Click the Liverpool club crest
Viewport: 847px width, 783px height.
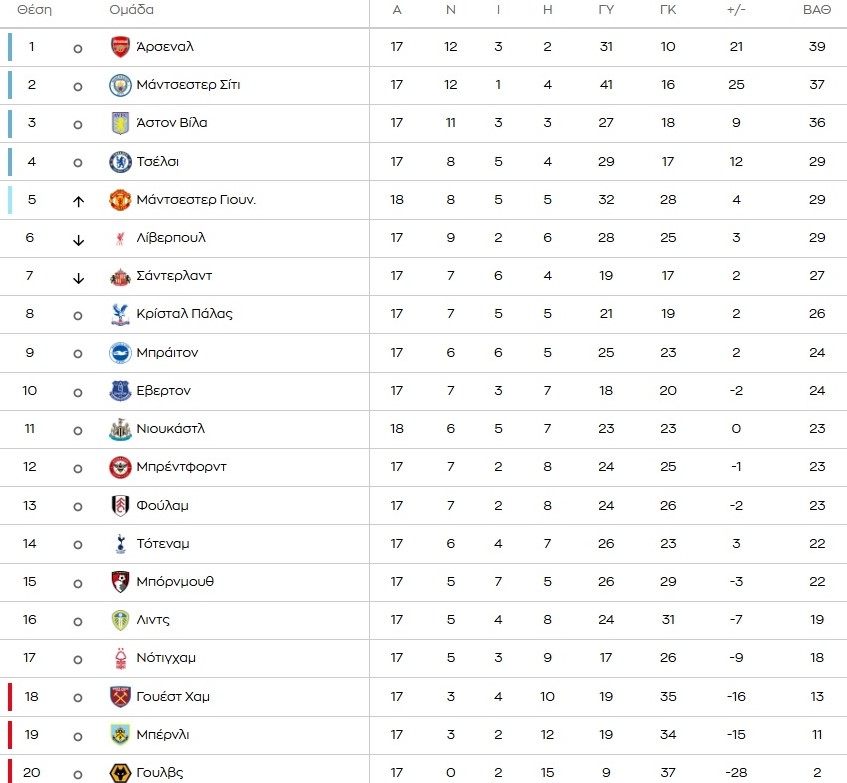120,238
